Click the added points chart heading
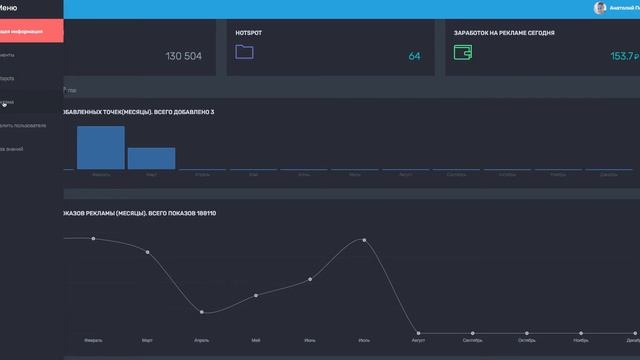640x360 pixels. tap(139, 112)
